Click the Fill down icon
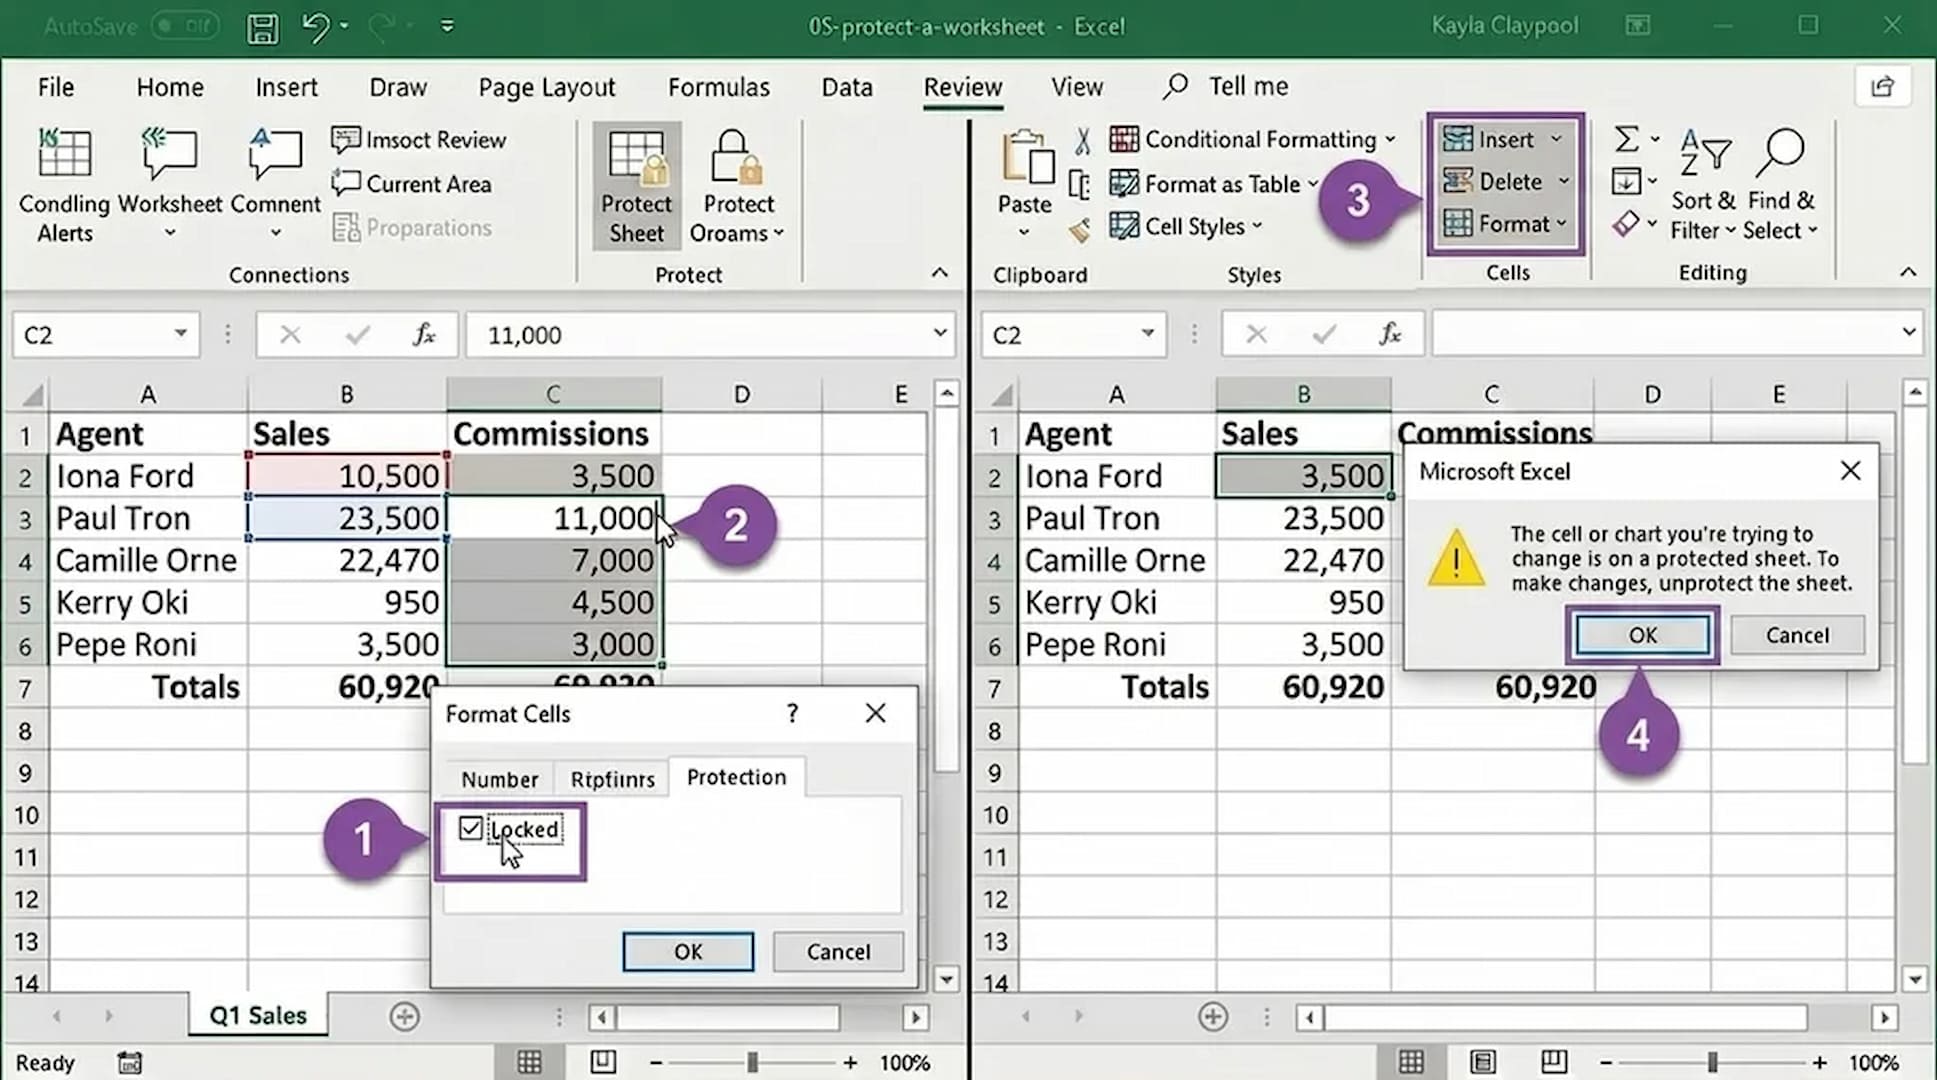 click(x=1626, y=182)
